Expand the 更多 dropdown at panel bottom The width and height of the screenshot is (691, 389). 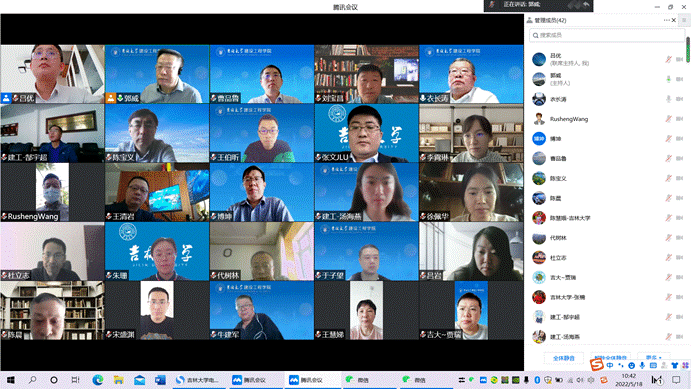coord(654,357)
